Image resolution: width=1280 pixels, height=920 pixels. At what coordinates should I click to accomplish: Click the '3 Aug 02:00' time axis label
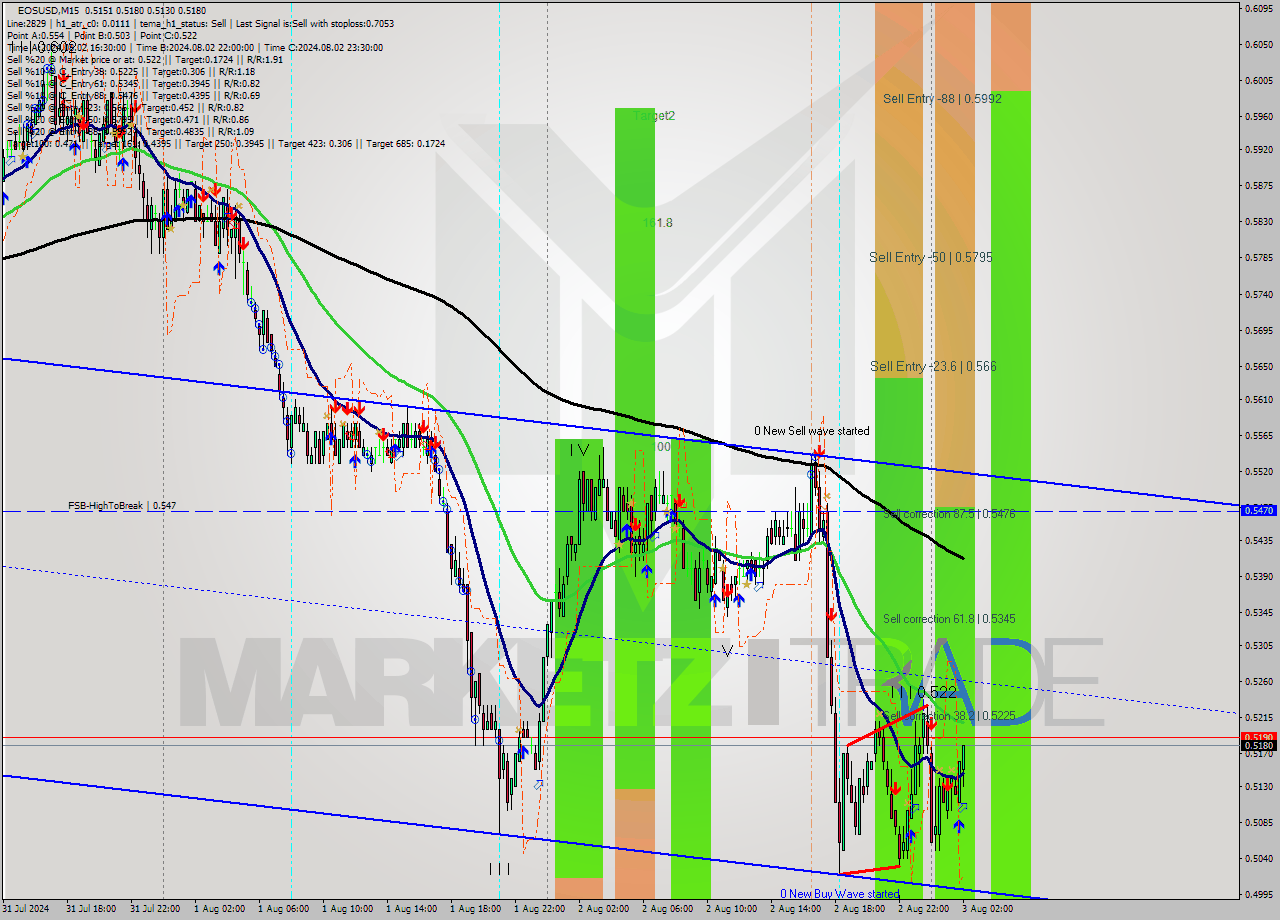(x=989, y=909)
